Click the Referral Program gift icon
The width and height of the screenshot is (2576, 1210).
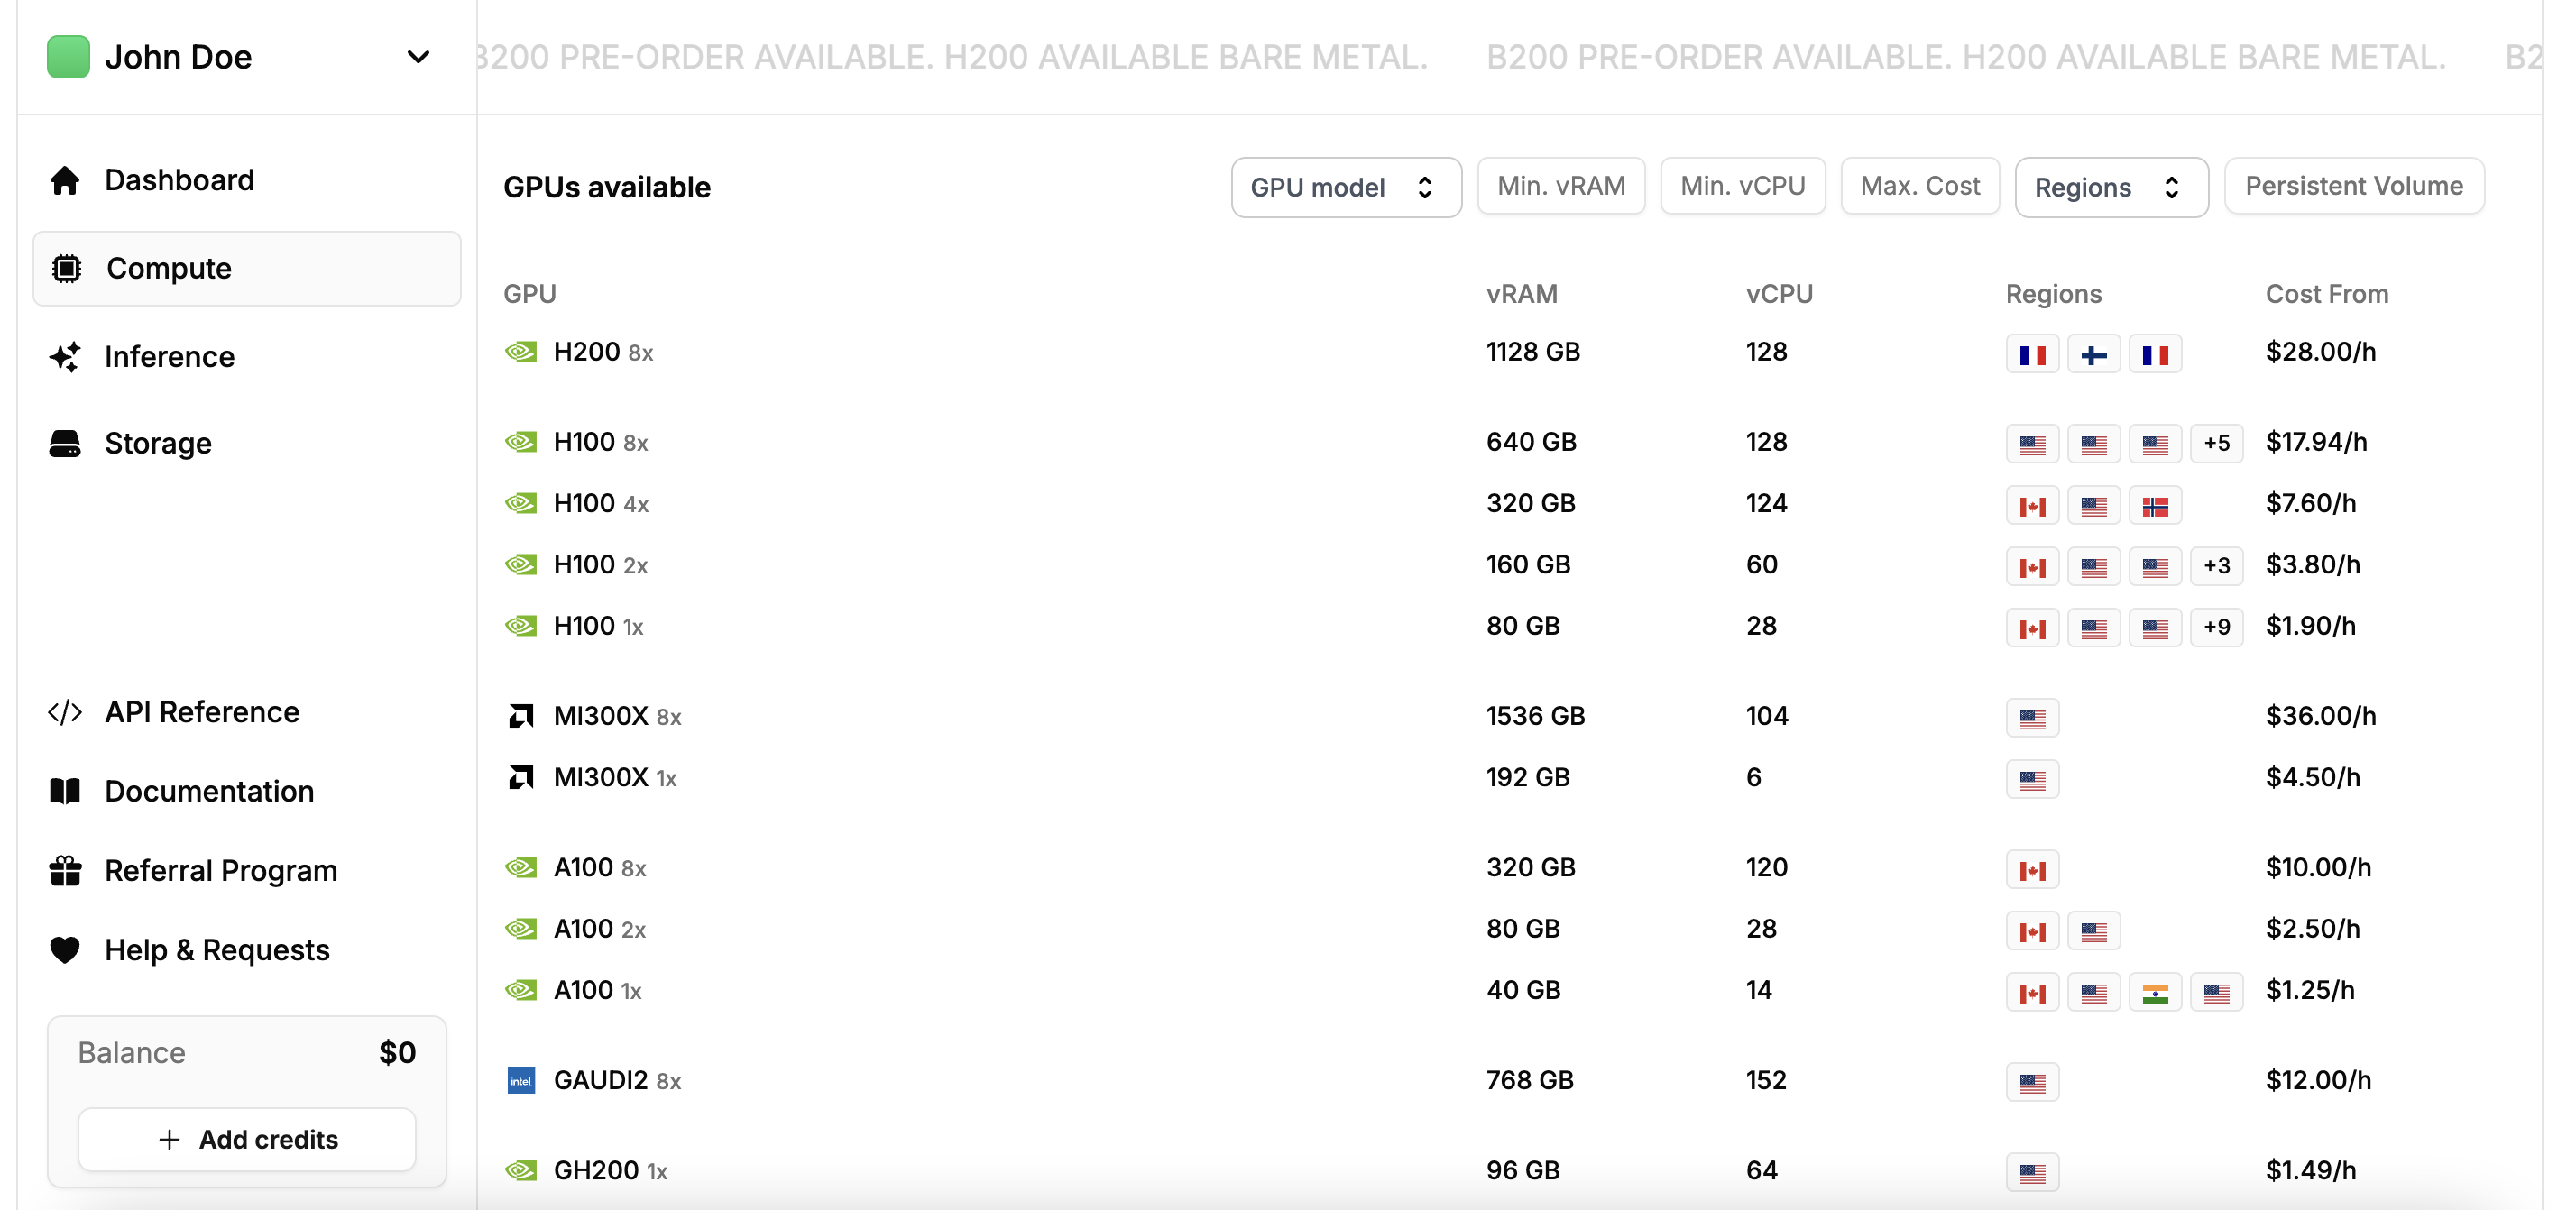click(x=65, y=870)
